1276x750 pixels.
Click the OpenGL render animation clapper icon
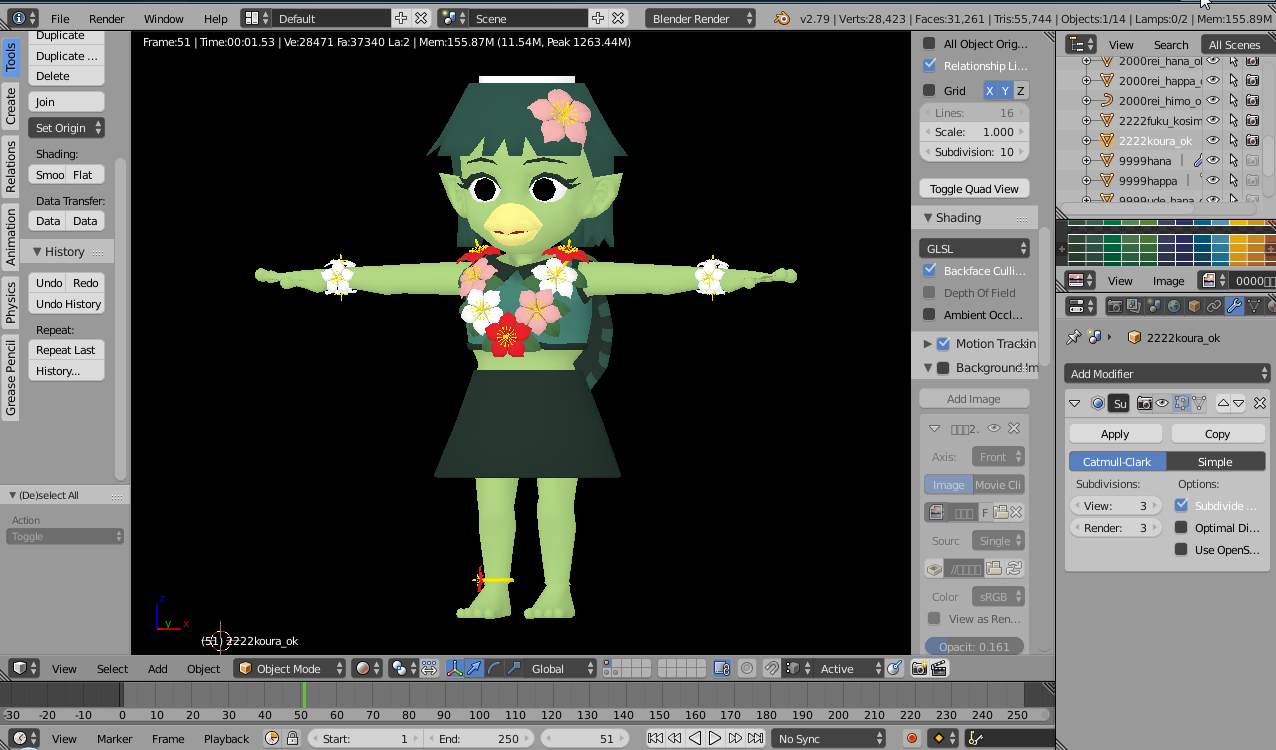pyautogui.click(x=939, y=668)
